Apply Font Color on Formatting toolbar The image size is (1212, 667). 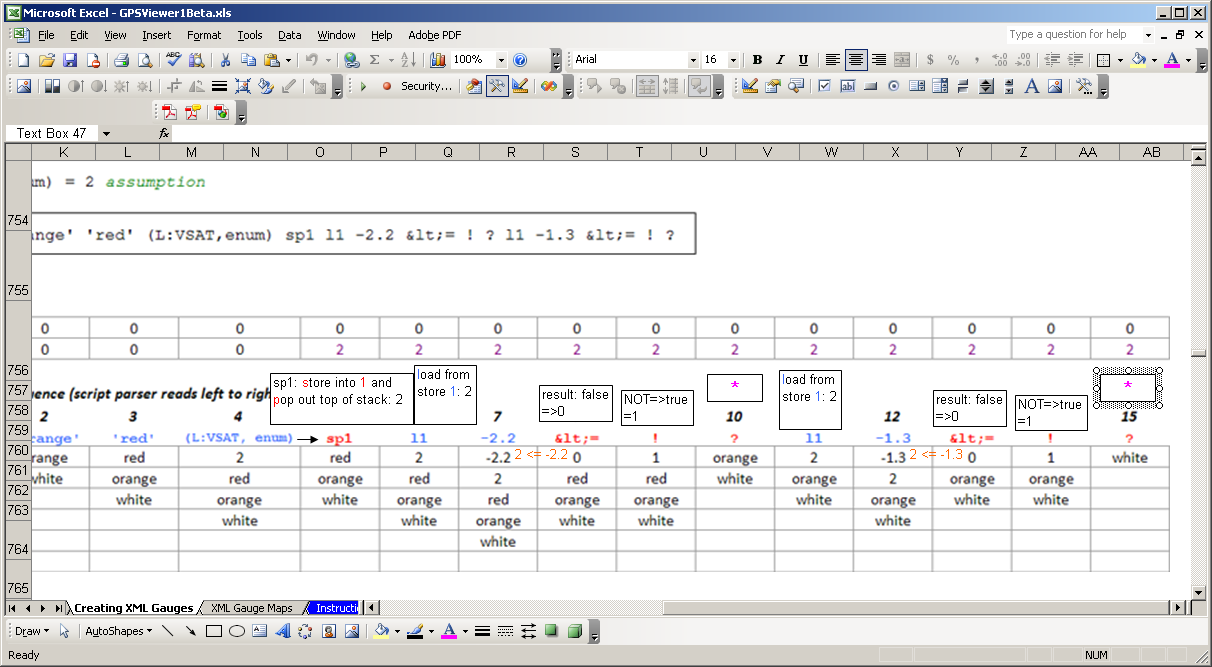(x=1172, y=60)
